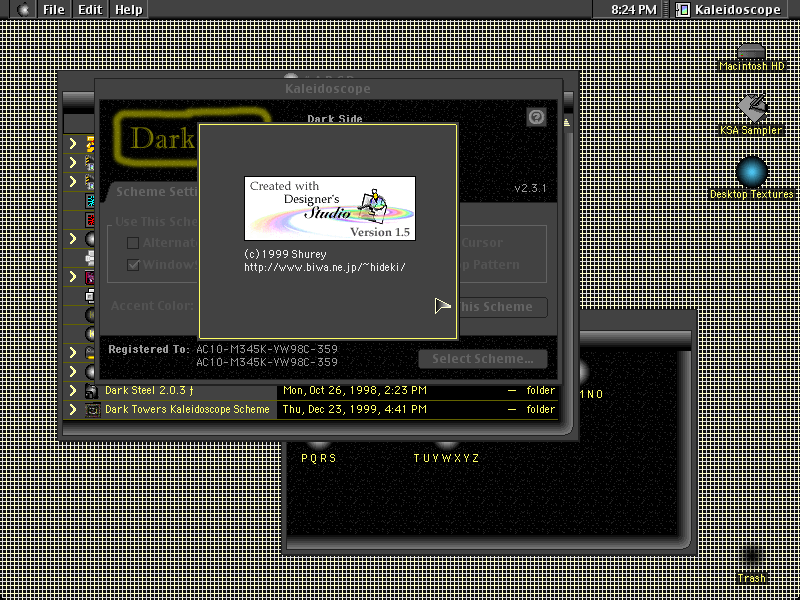
Task: Click the question mark help icon
Action: click(x=536, y=117)
